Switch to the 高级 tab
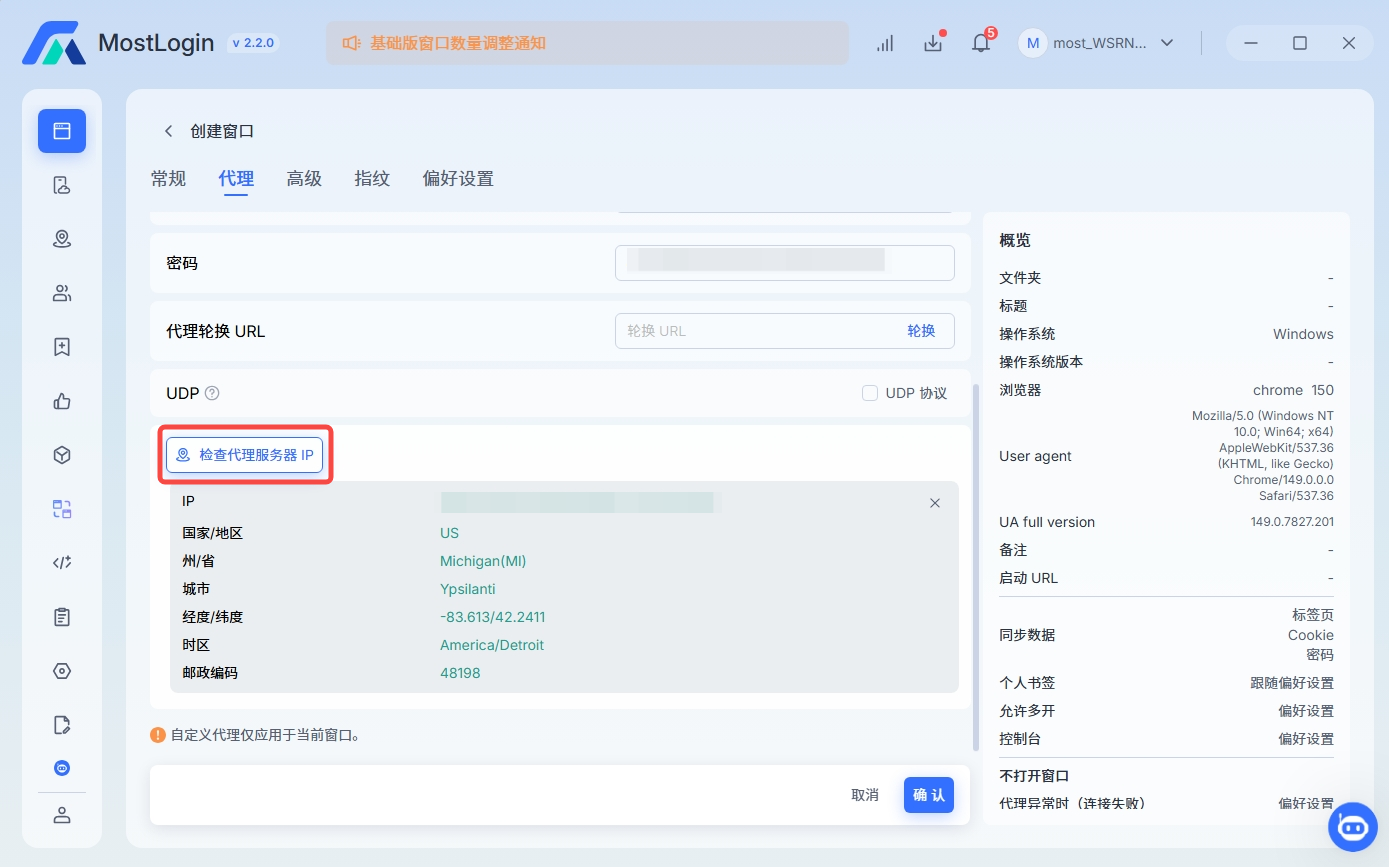The image size is (1389, 867). [304, 179]
